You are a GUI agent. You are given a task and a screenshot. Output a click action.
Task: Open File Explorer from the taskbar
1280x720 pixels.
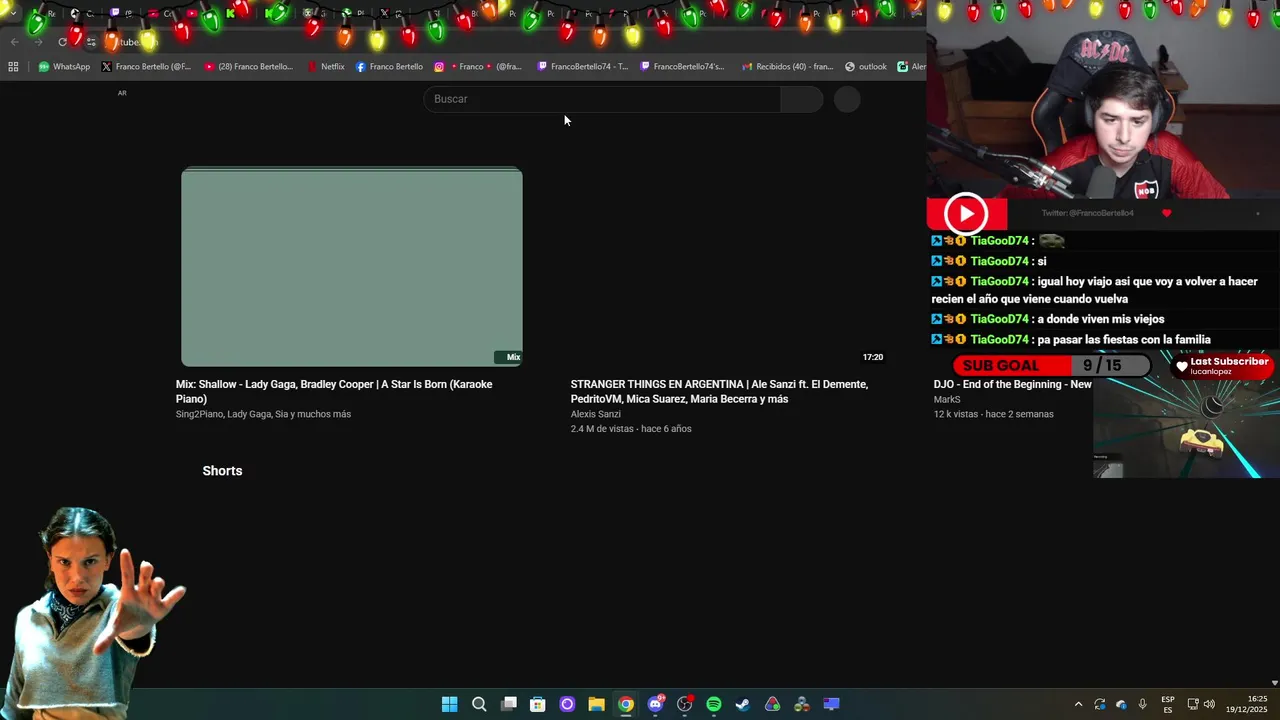[x=596, y=704]
